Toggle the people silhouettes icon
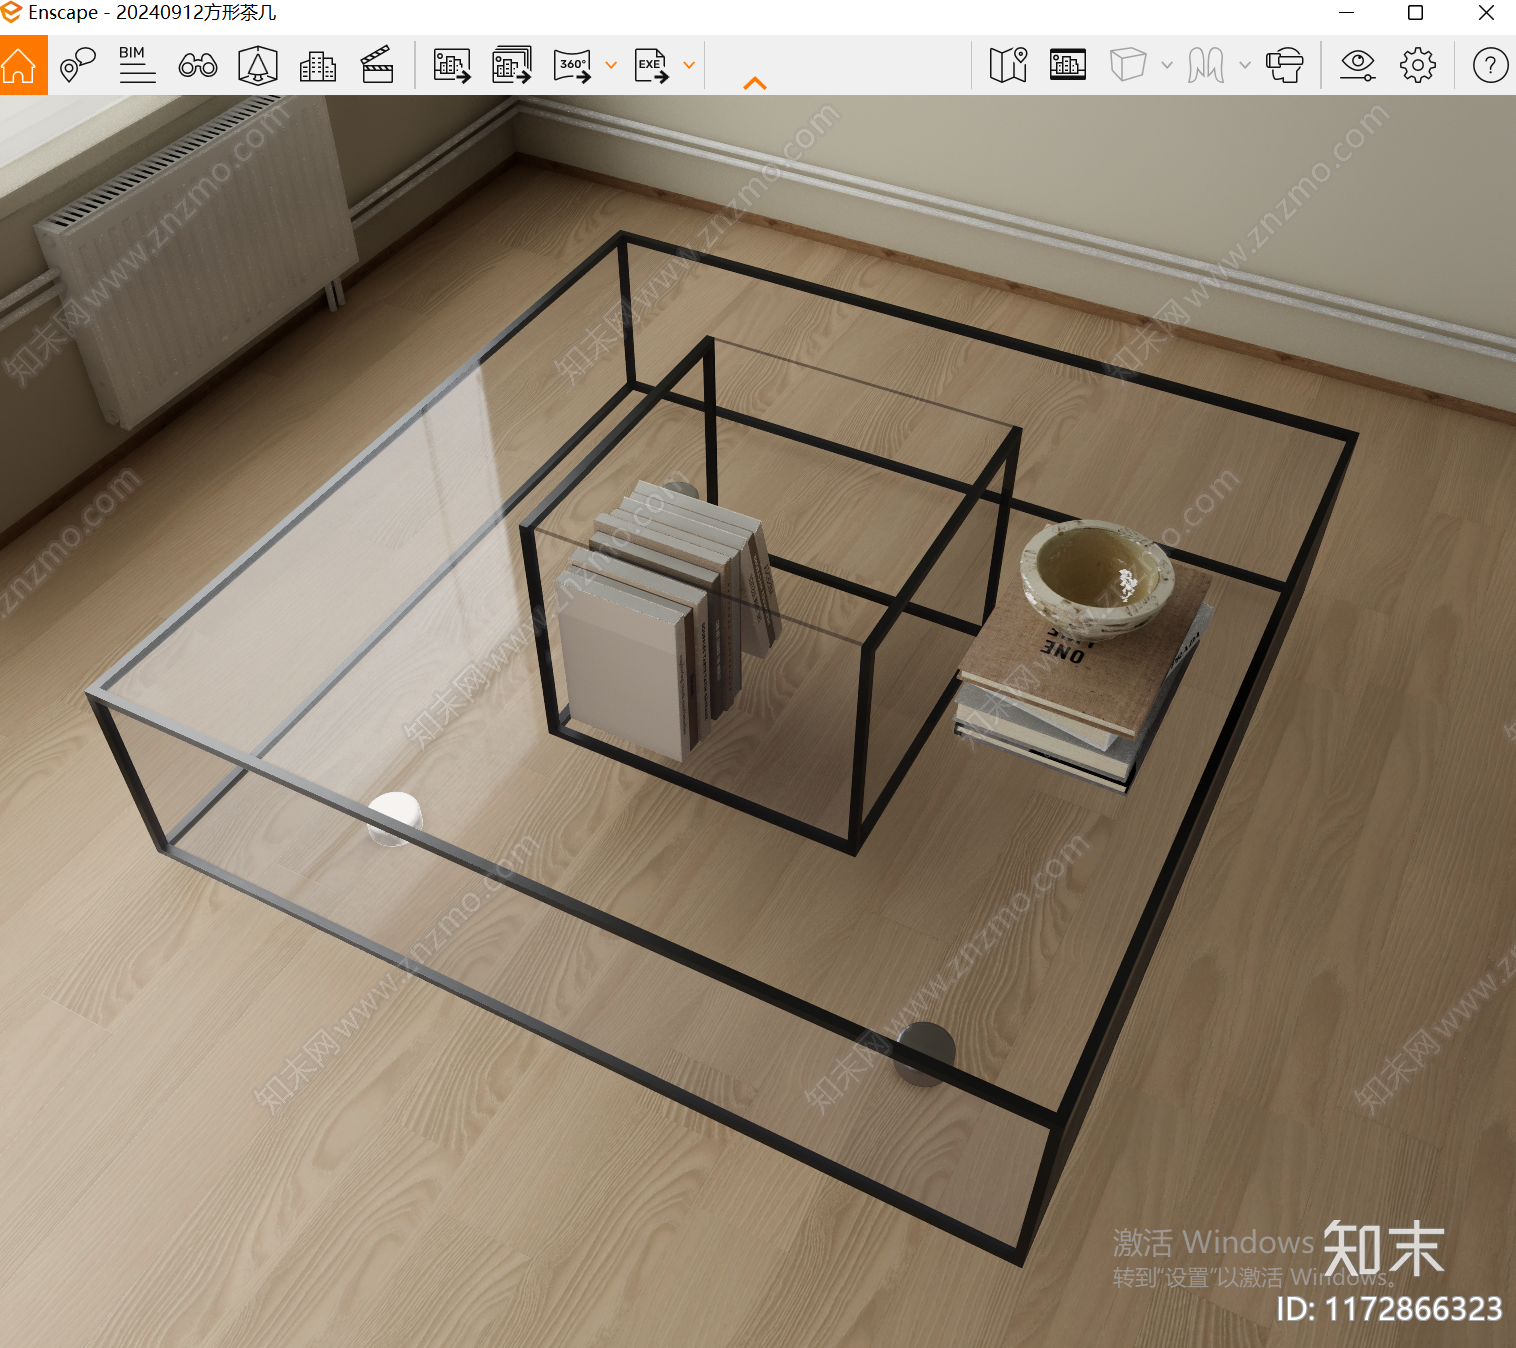The image size is (1516, 1348). coord(1206,66)
